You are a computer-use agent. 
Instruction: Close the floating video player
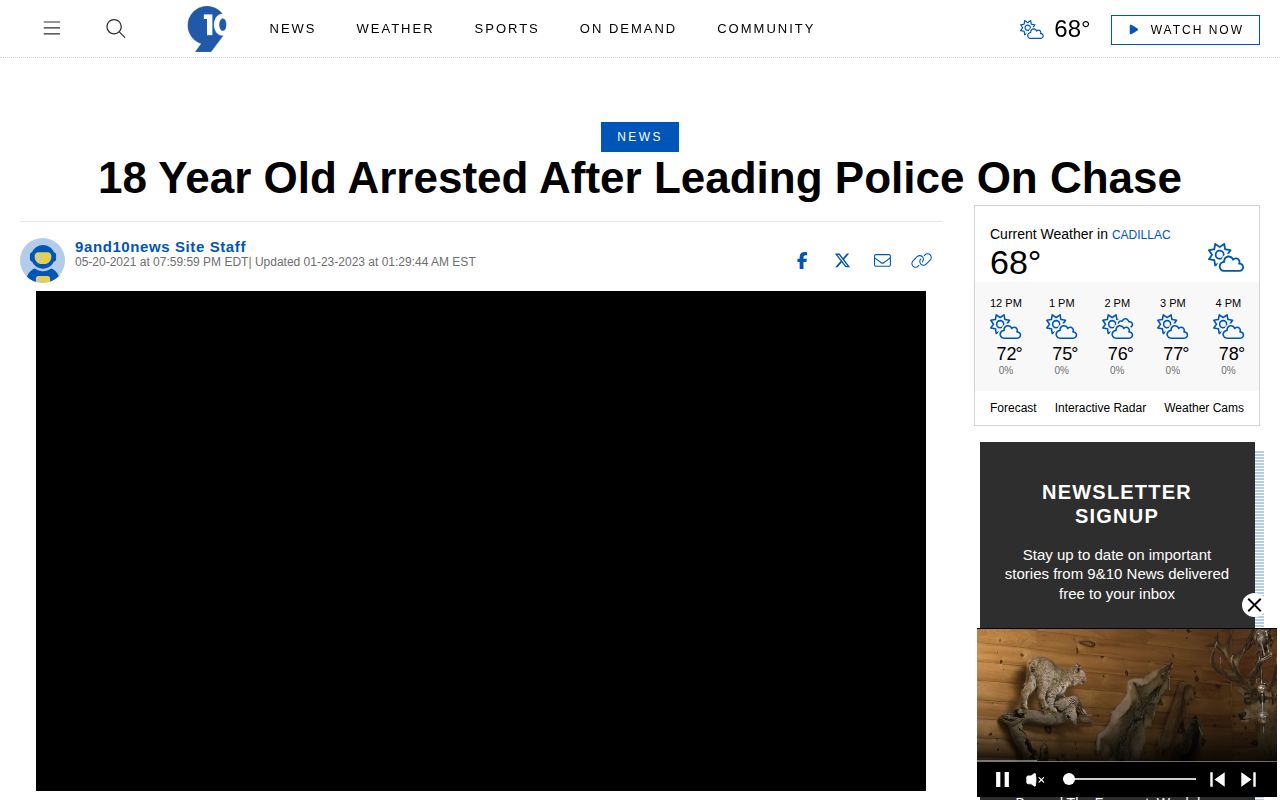click(x=1254, y=605)
